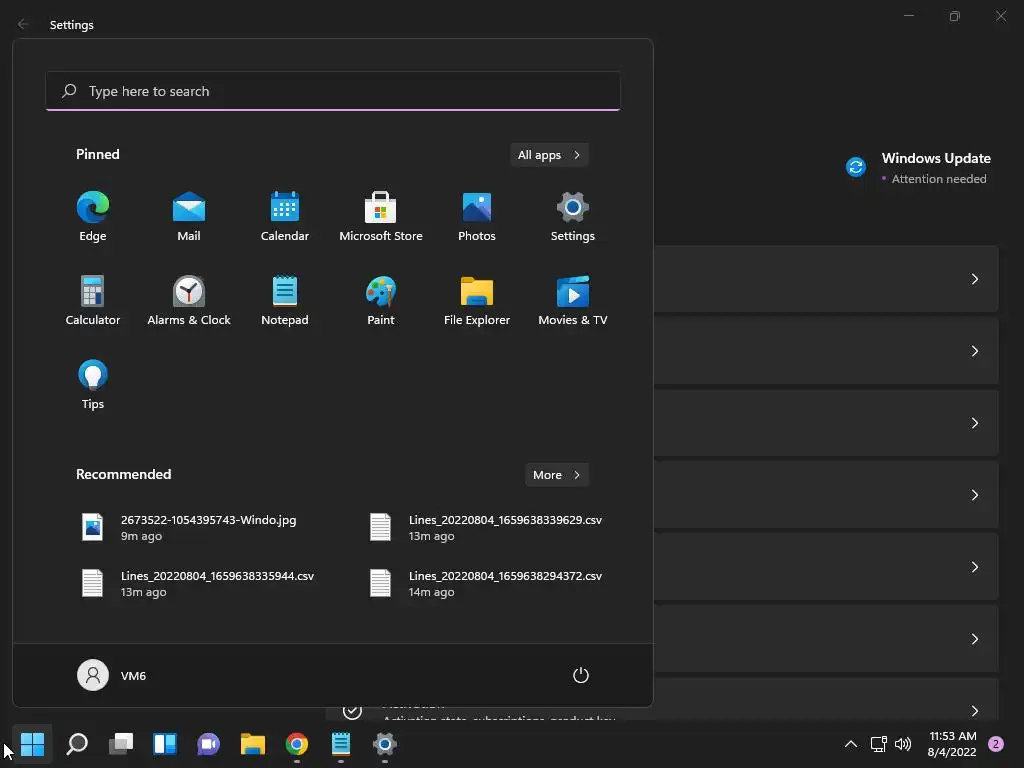Open the clock showing 11:53 AM
Viewport: 1024px width, 768px height.
[952, 744]
